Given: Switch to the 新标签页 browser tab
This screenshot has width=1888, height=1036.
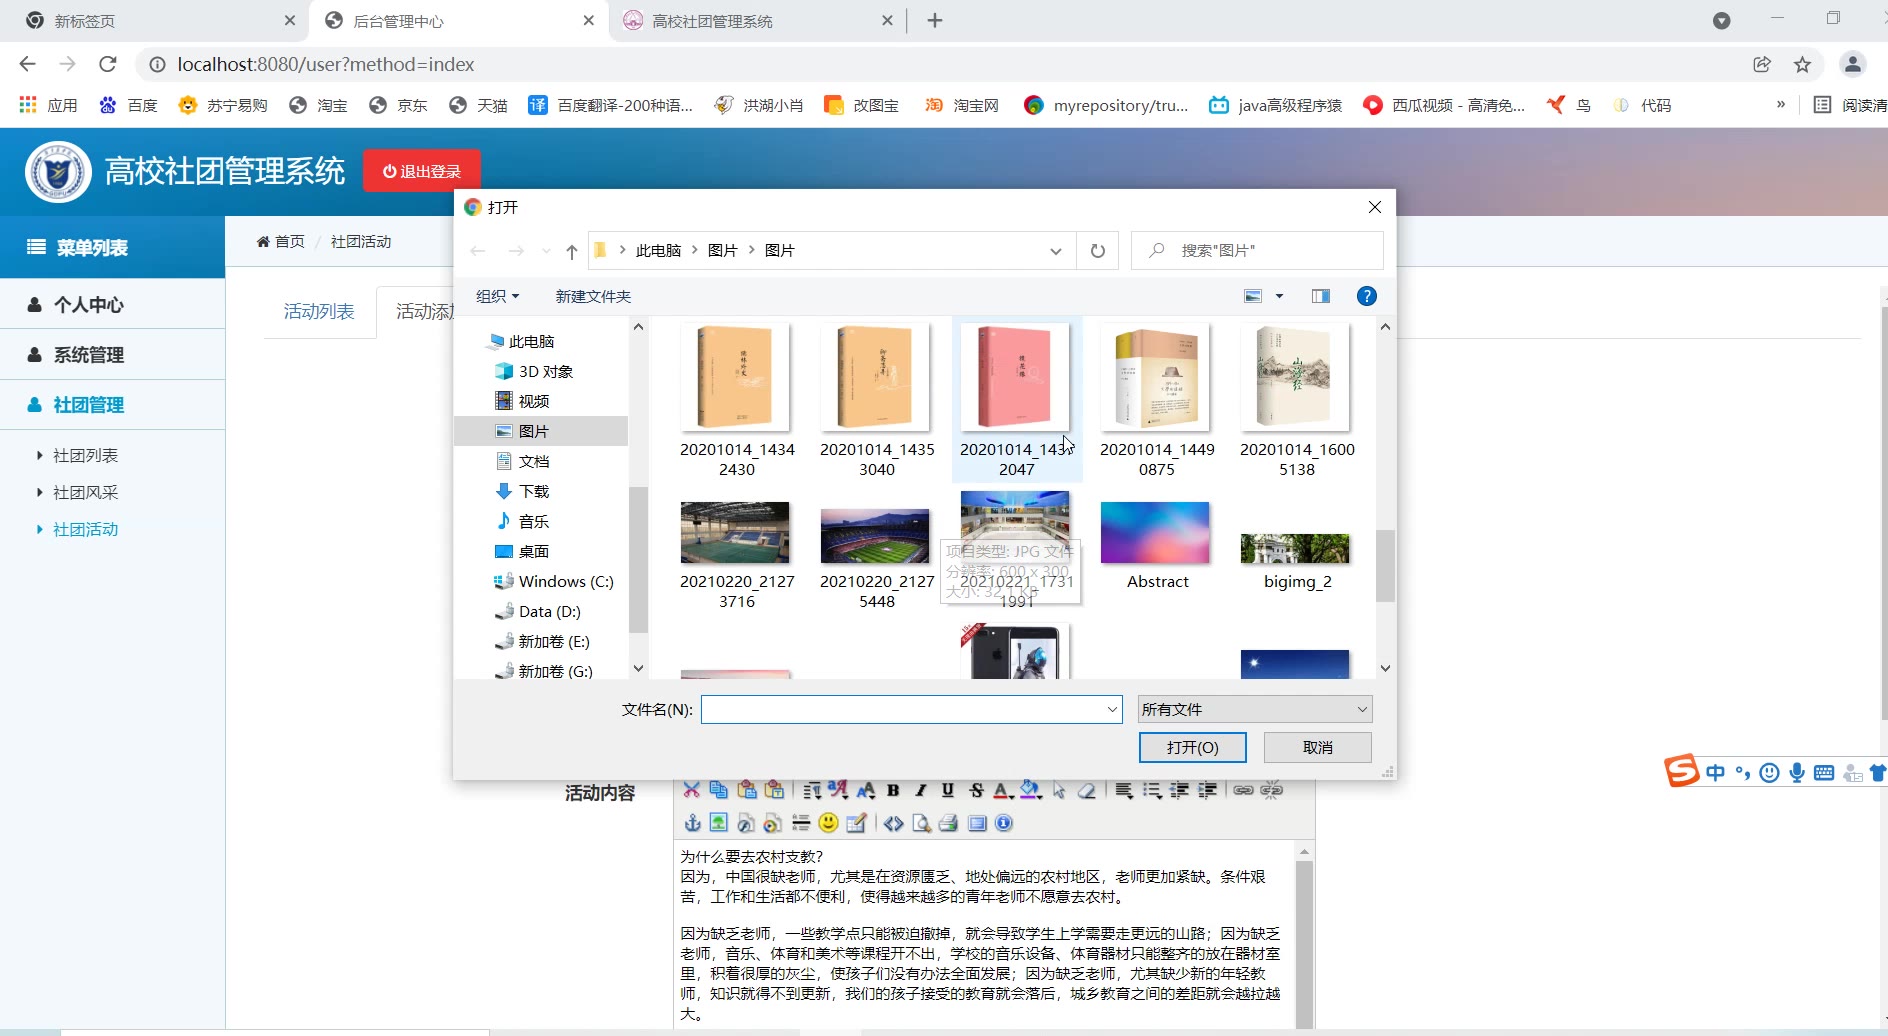Looking at the screenshot, I should [160, 21].
